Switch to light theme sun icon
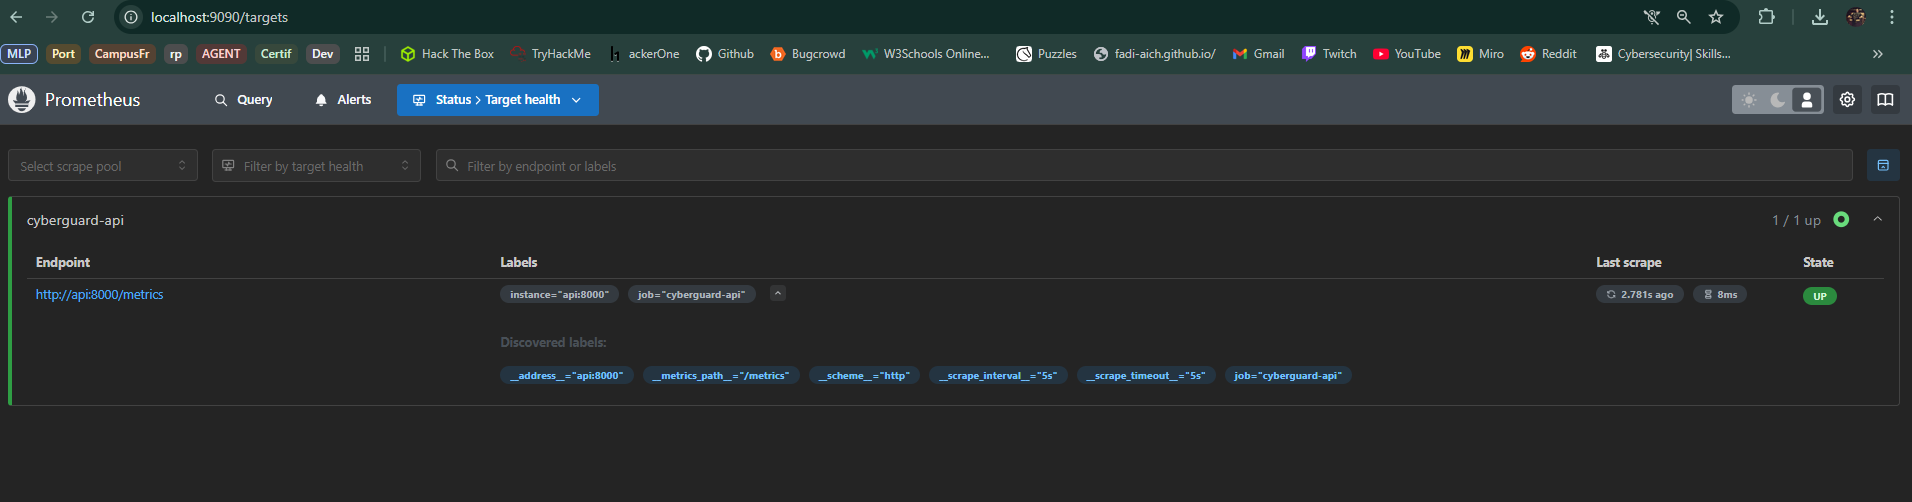Image resolution: width=1912 pixels, height=502 pixels. point(1749,100)
